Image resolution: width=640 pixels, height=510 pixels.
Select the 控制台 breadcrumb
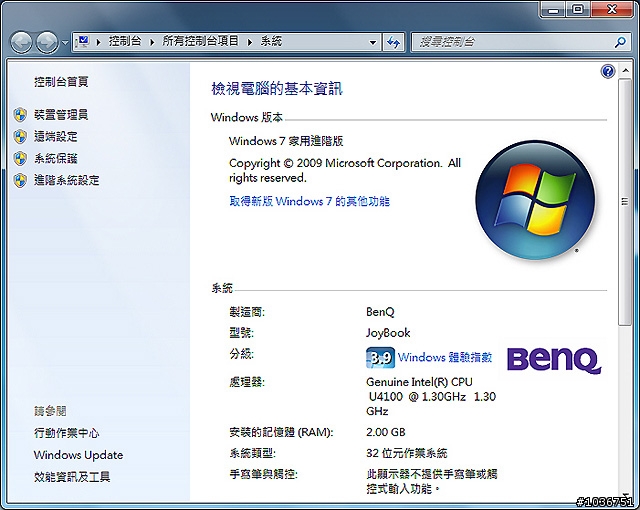tap(125, 41)
